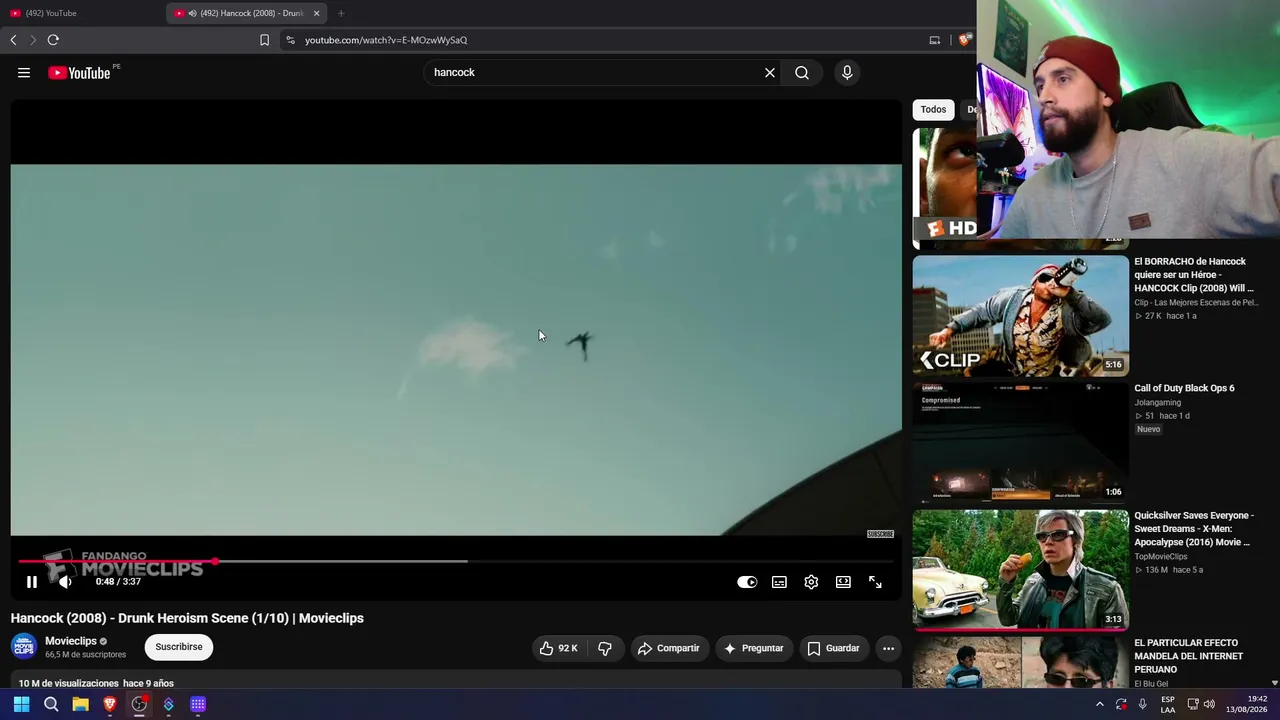This screenshot has height=720, width=1280.
Task: Click the video title Hancock (2008) Drunk Heroism Scene
Action: coord(187,618)
